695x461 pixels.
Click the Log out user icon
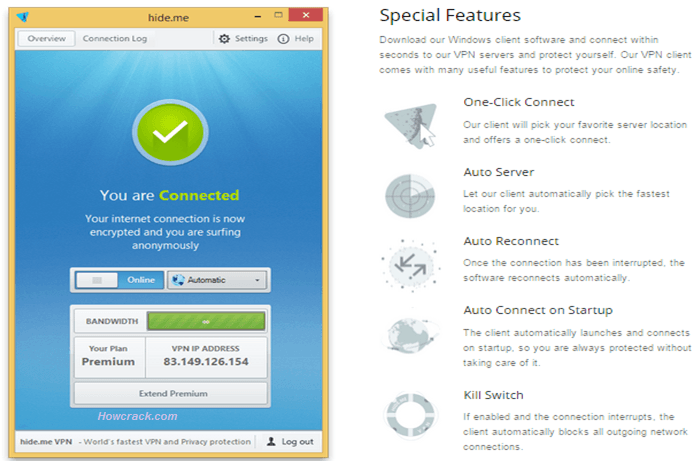point(271,441)
